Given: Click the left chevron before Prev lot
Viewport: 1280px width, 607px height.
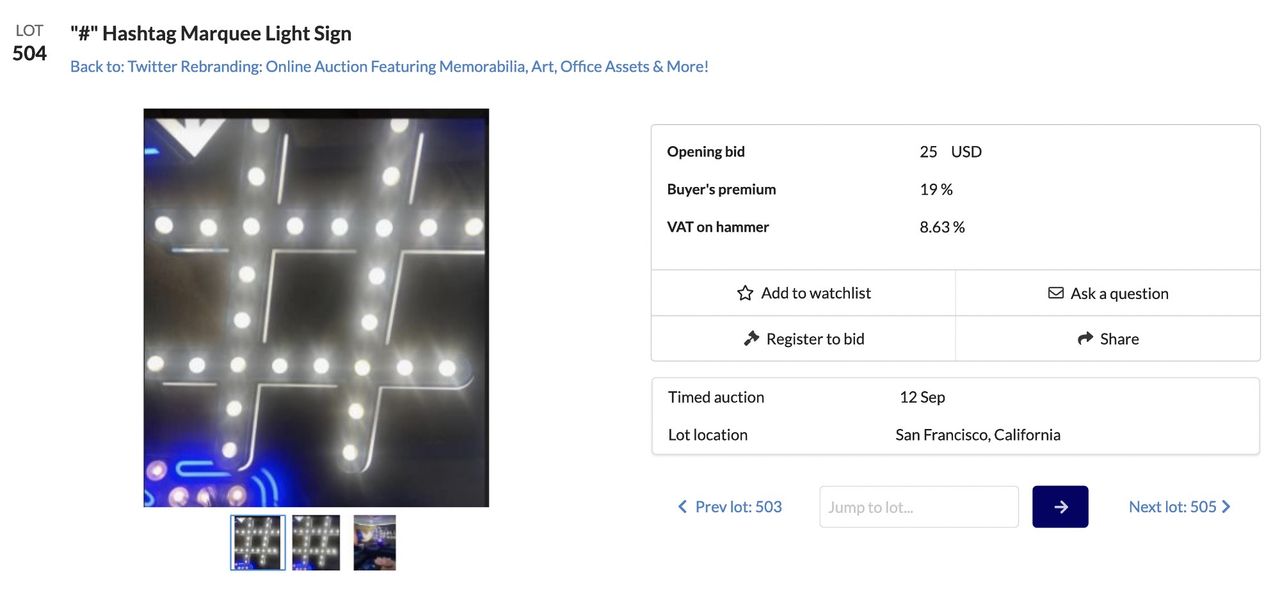Looking at the screenshot, I should tap(683, 507).
